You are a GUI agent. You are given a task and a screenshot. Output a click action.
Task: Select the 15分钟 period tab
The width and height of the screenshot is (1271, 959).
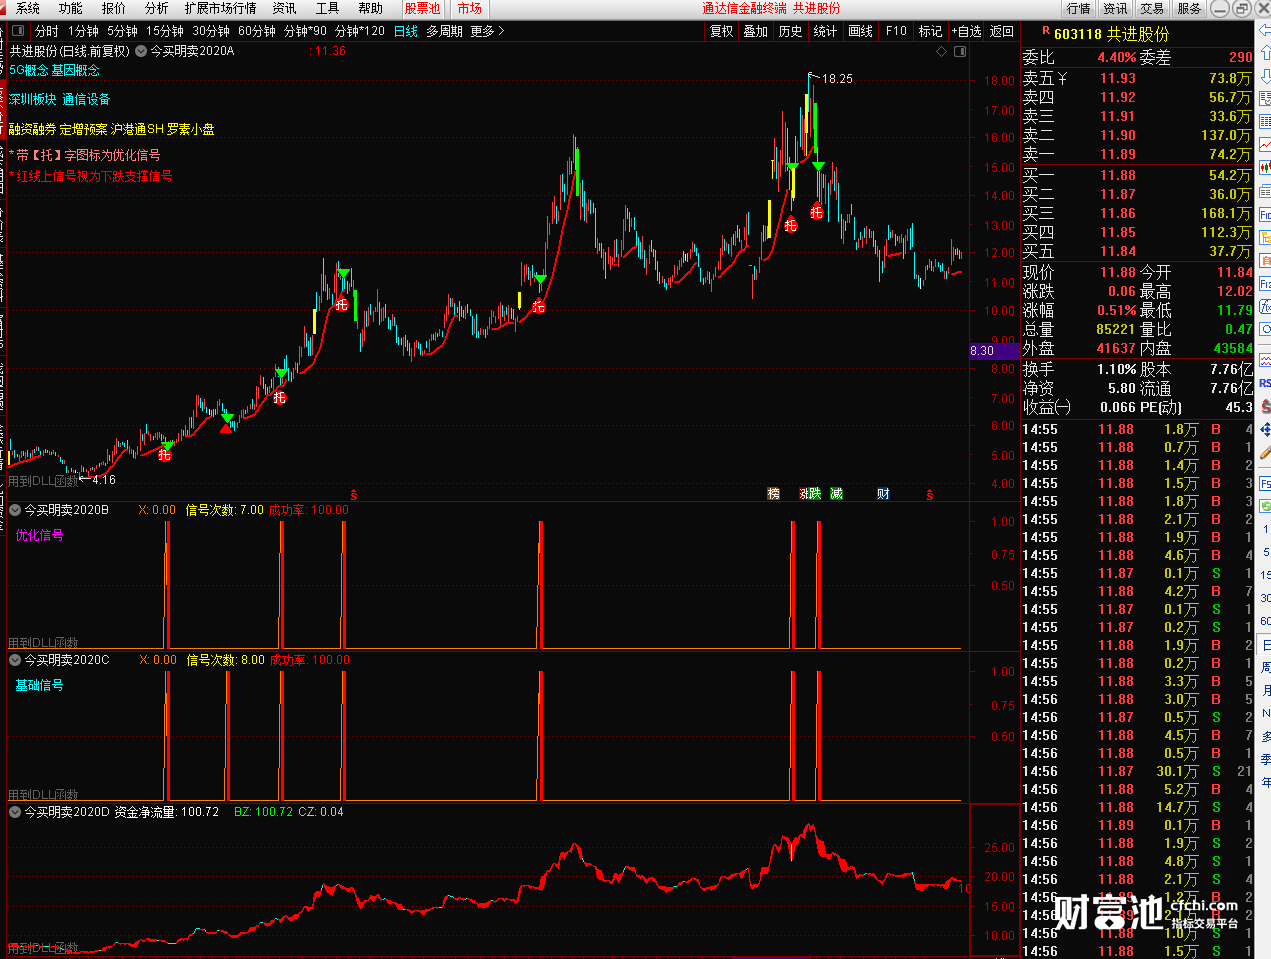tap(165, 31)
